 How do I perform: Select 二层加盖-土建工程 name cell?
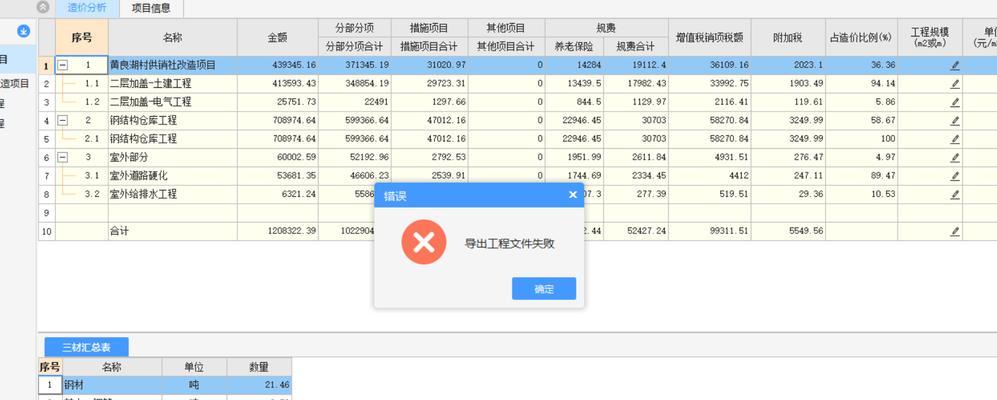point(172,83)
